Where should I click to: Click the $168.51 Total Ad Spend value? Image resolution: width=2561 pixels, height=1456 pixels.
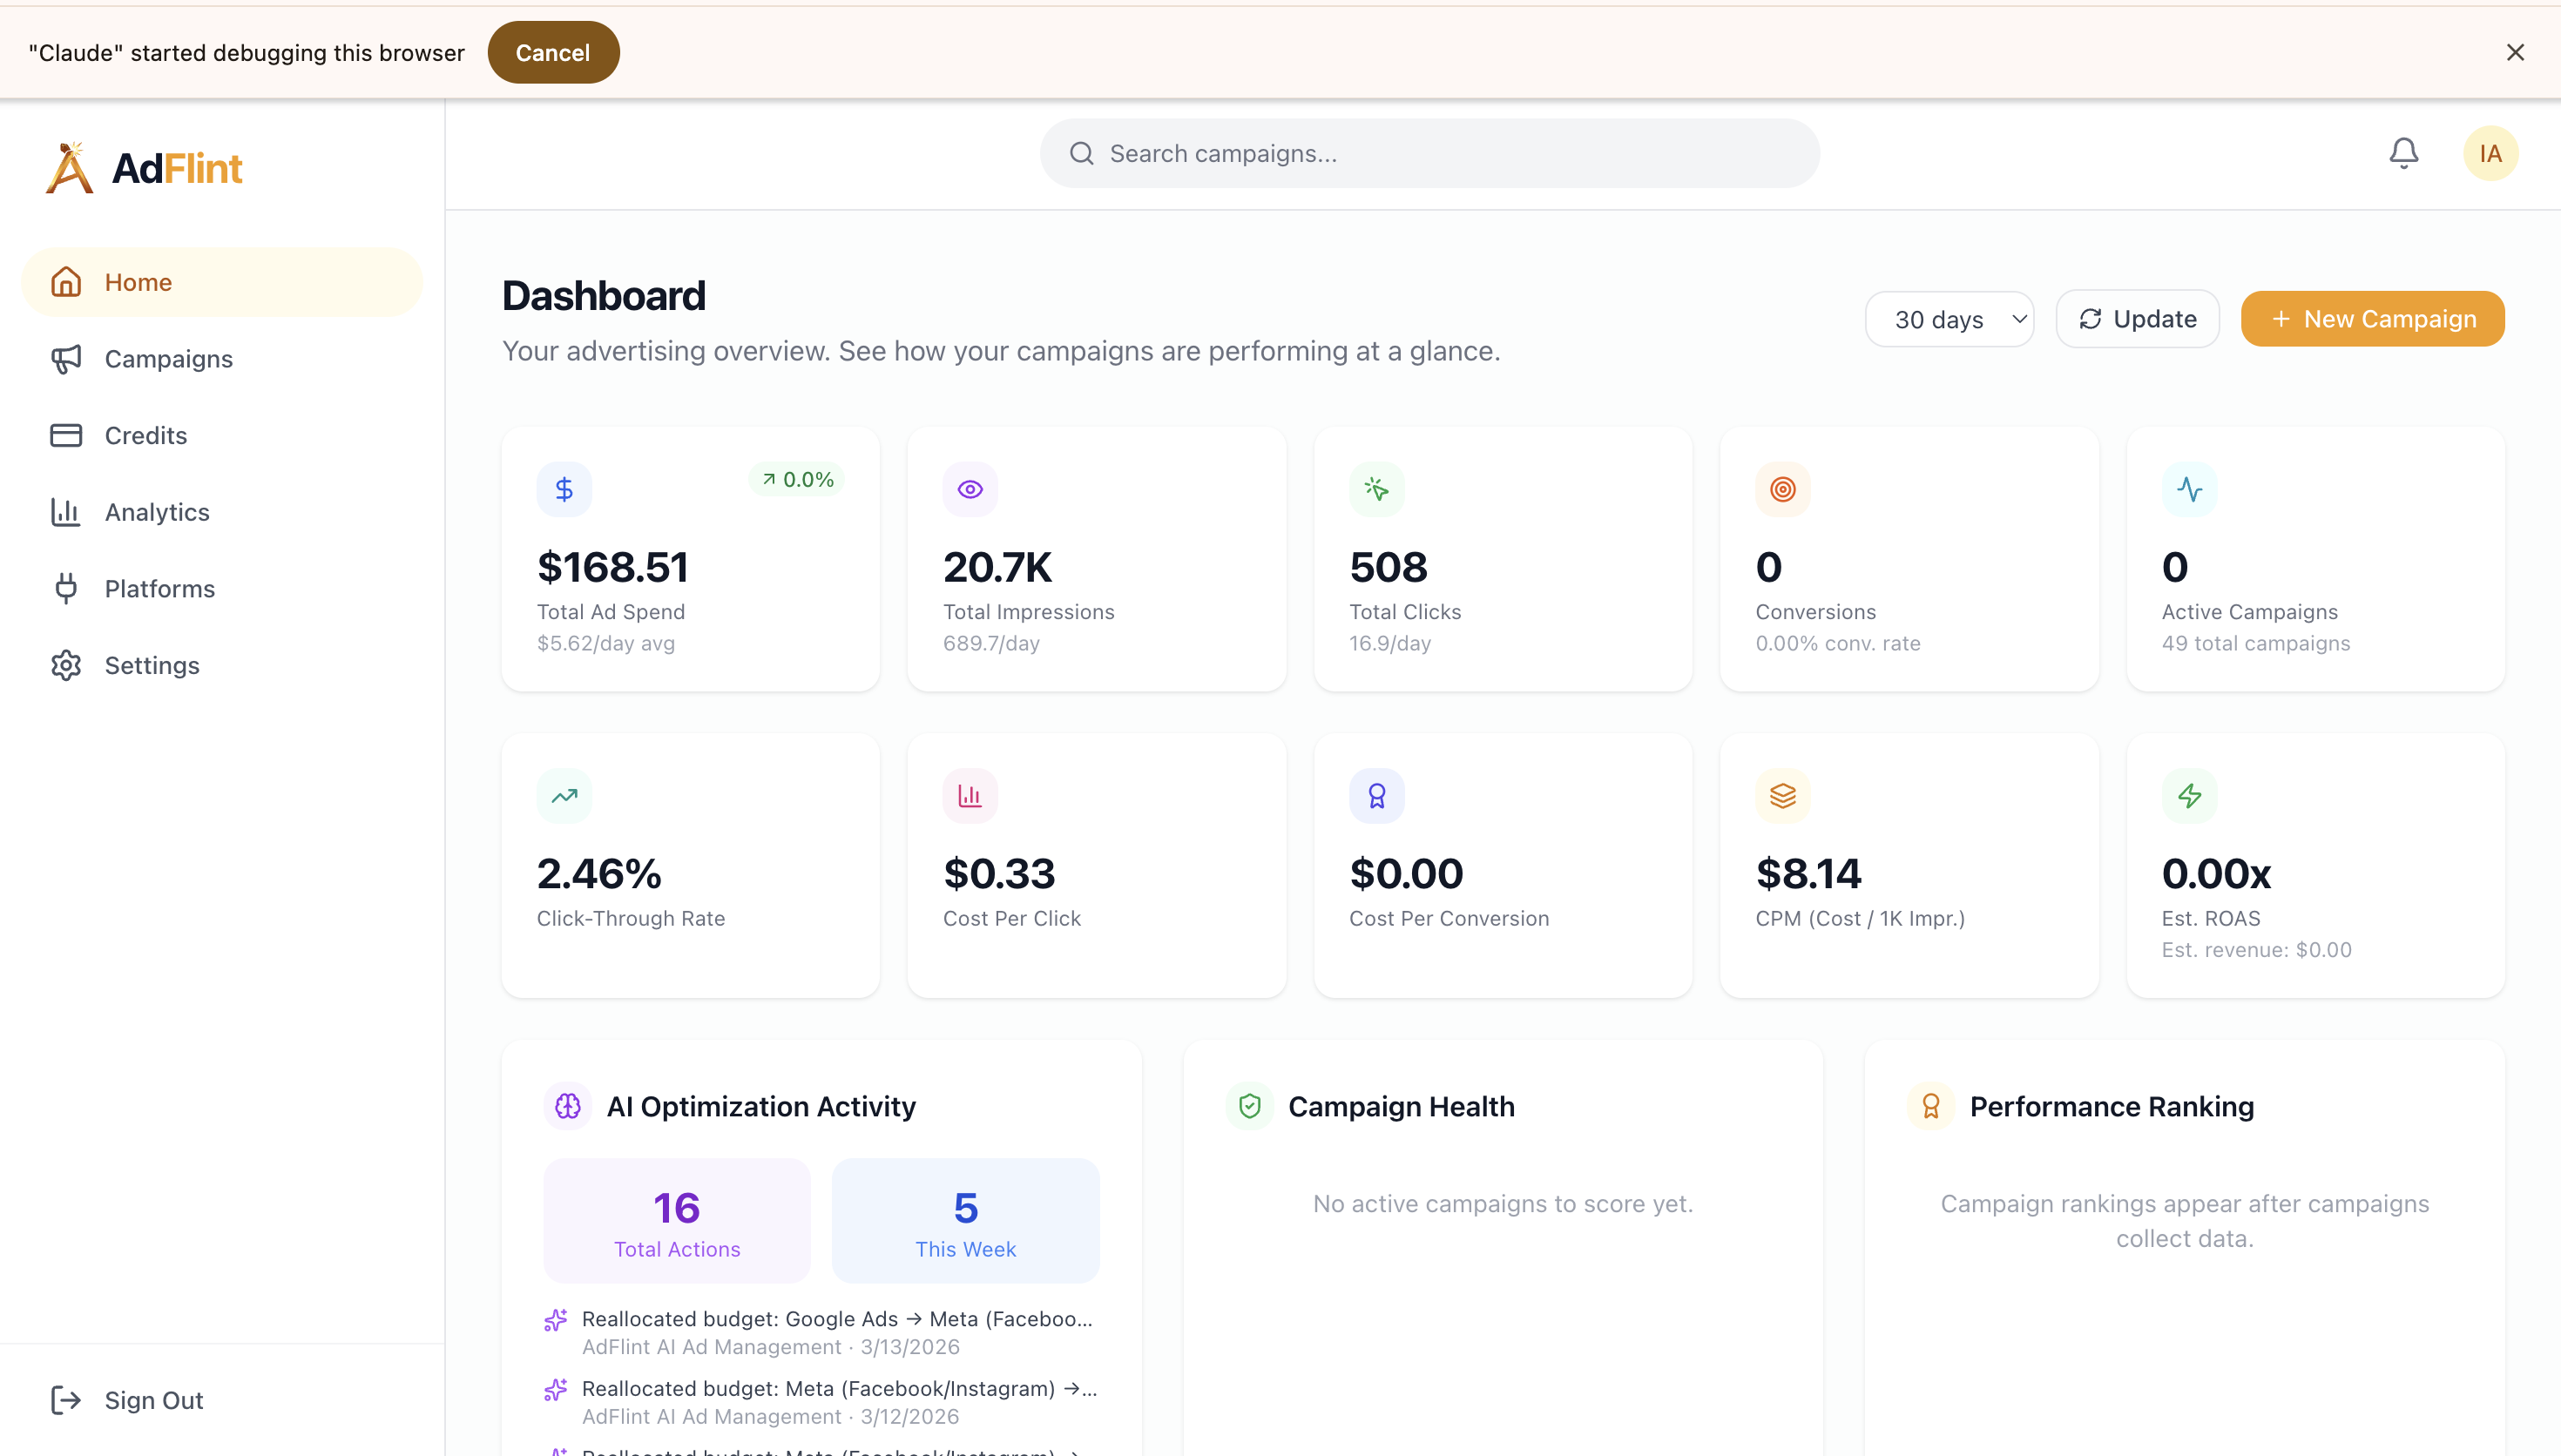pos(613,567)
